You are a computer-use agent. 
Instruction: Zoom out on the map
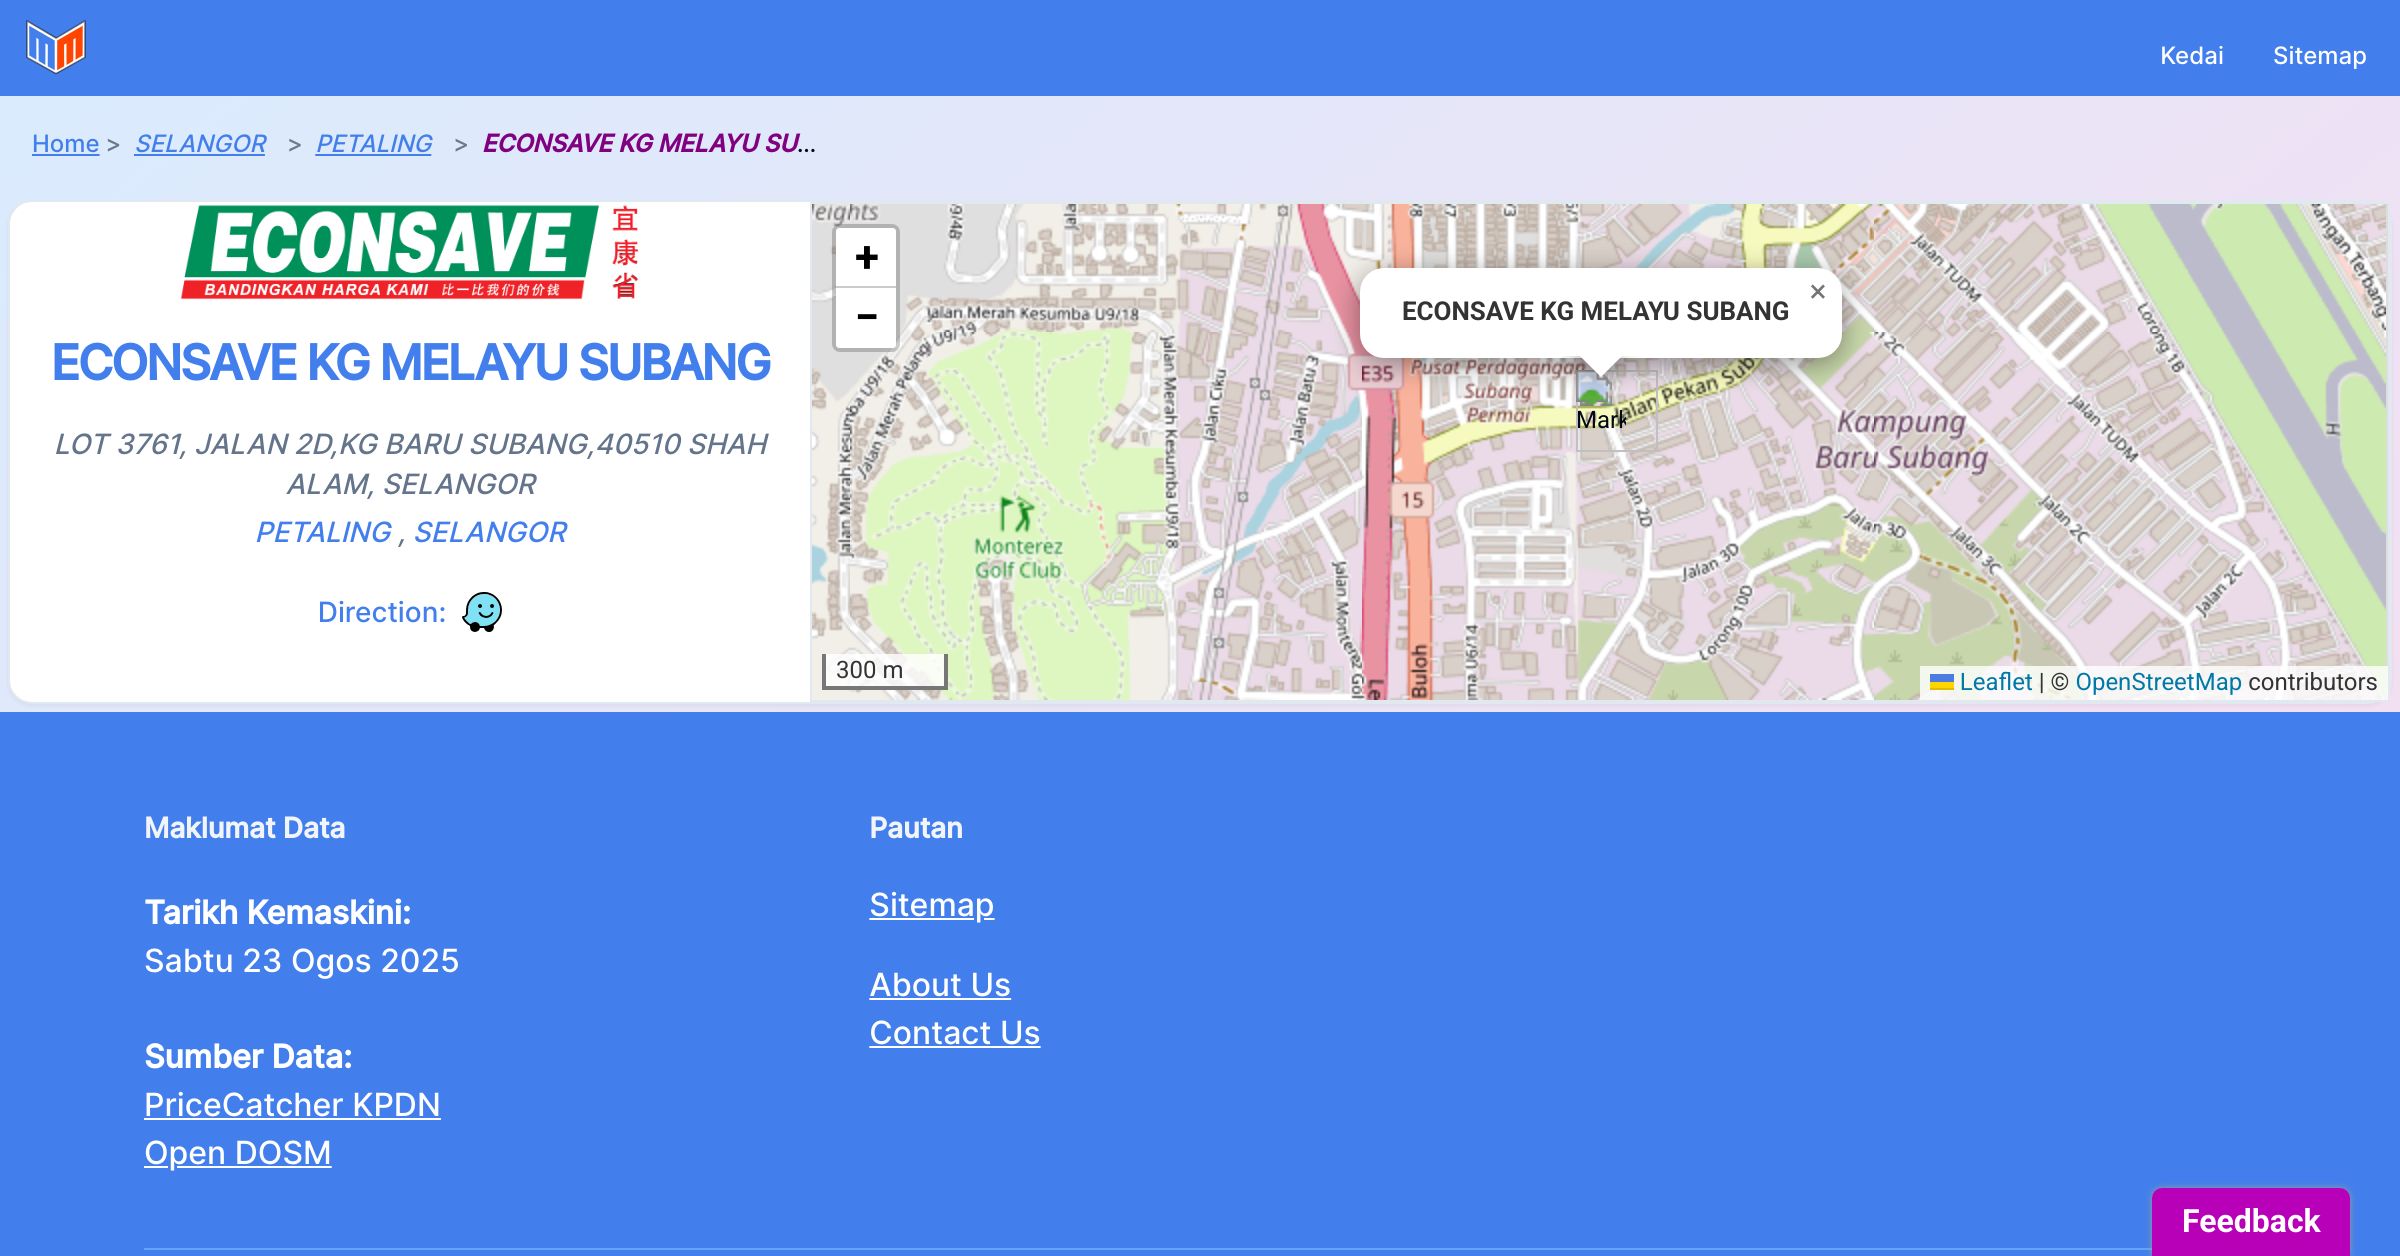[x=866, y=318]
